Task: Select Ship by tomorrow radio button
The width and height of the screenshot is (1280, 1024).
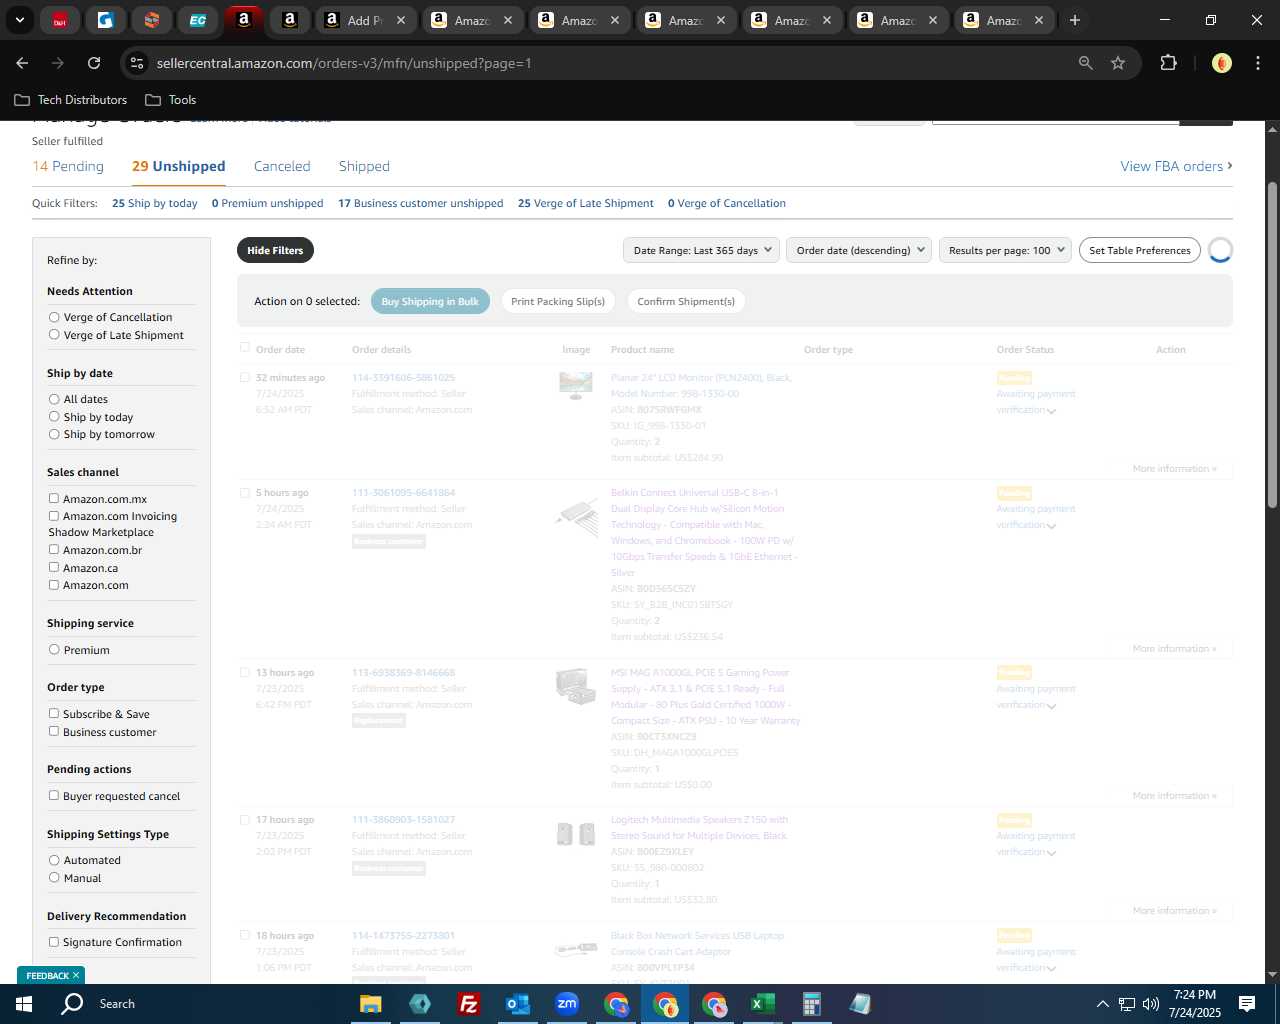Action: 54,434
